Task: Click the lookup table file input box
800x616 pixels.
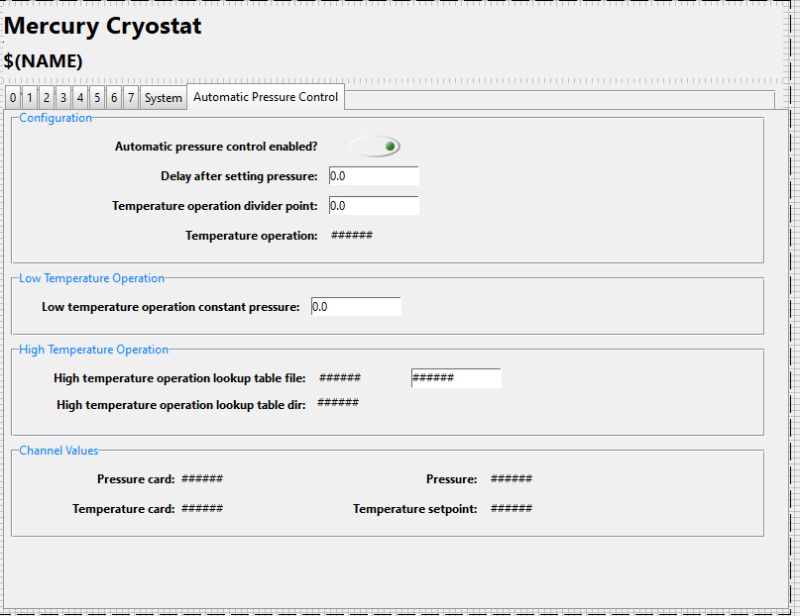Action: click(x=455, y=378)
